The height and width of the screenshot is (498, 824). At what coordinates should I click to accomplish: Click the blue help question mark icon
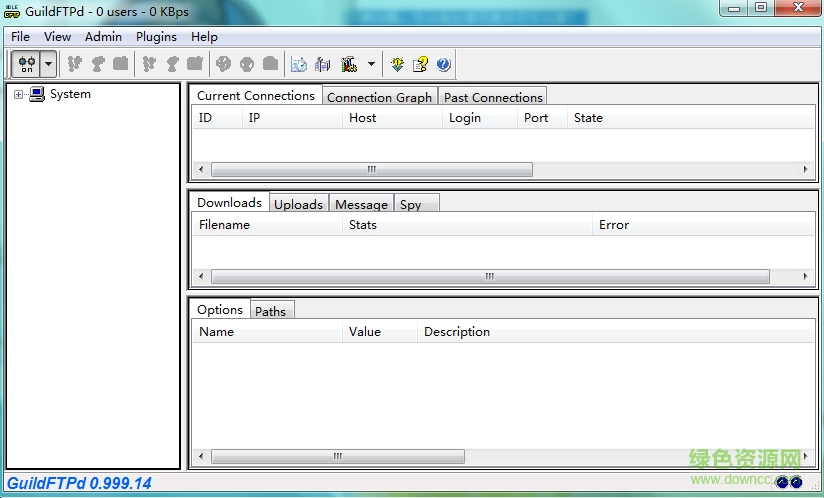pos(444,64)
